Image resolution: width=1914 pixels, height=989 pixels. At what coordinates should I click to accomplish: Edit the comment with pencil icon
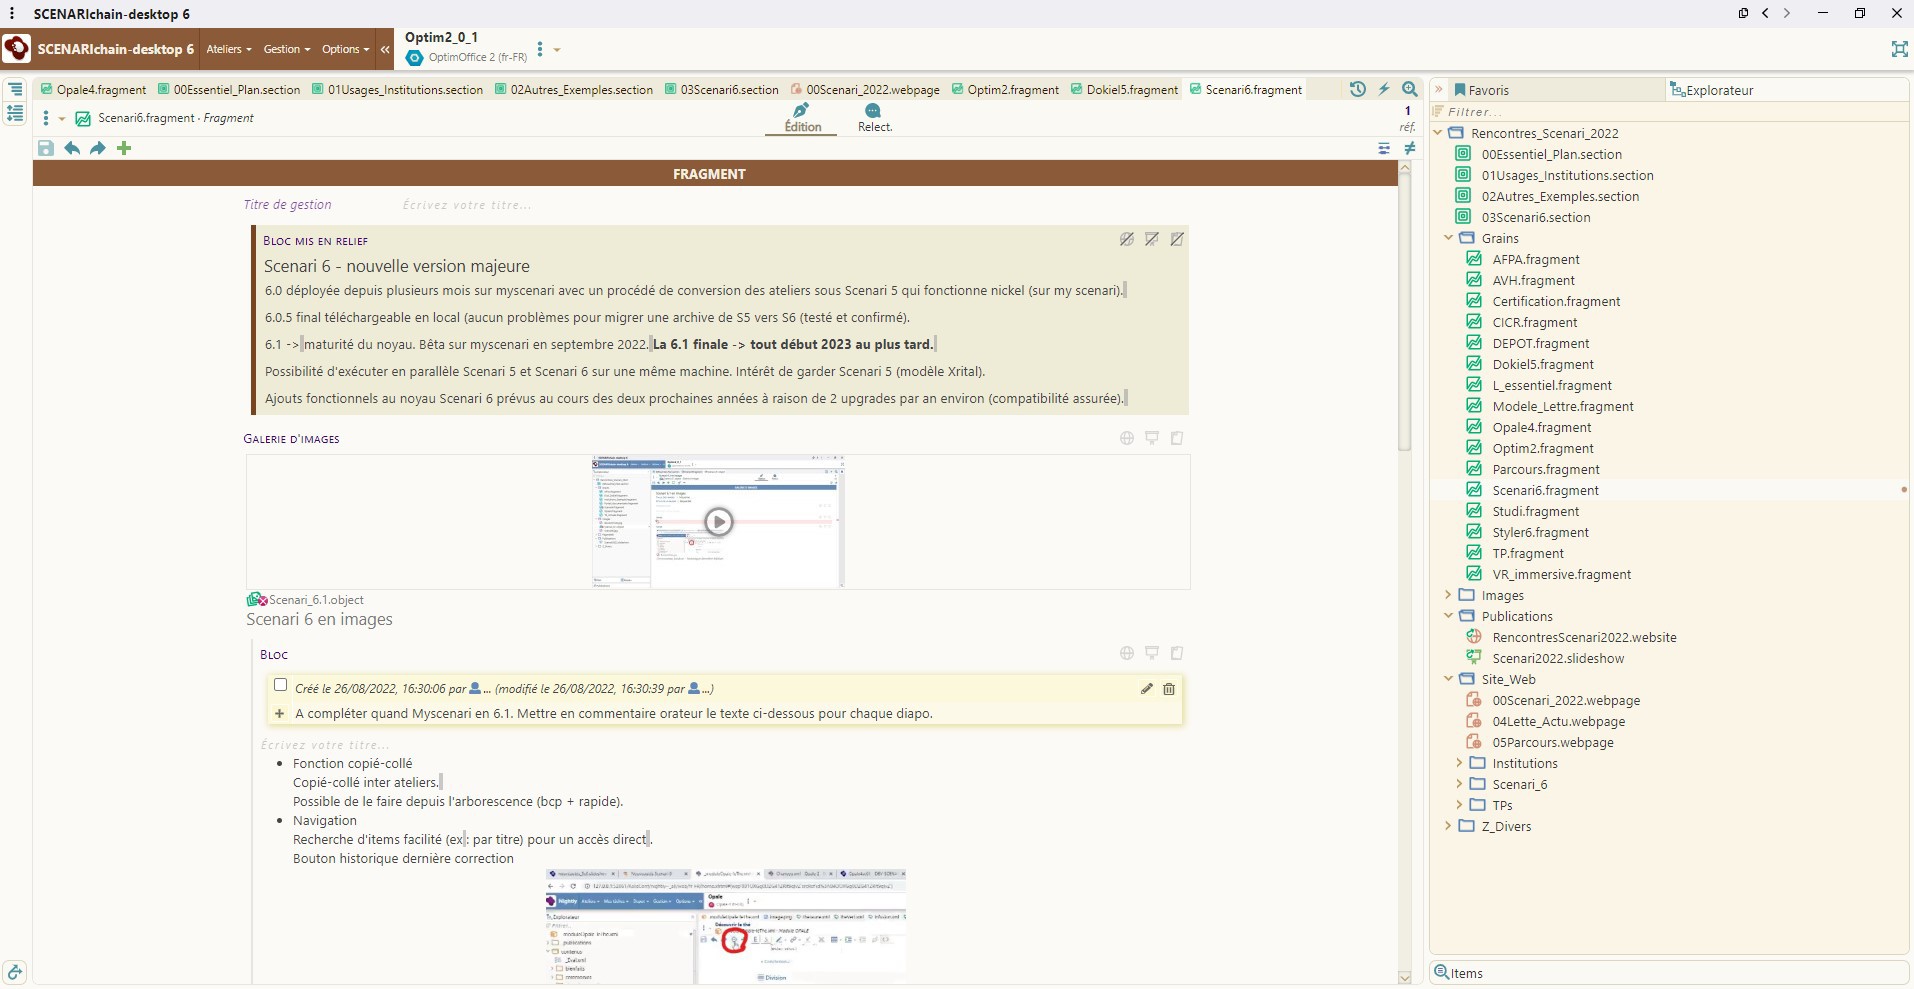1146,688
